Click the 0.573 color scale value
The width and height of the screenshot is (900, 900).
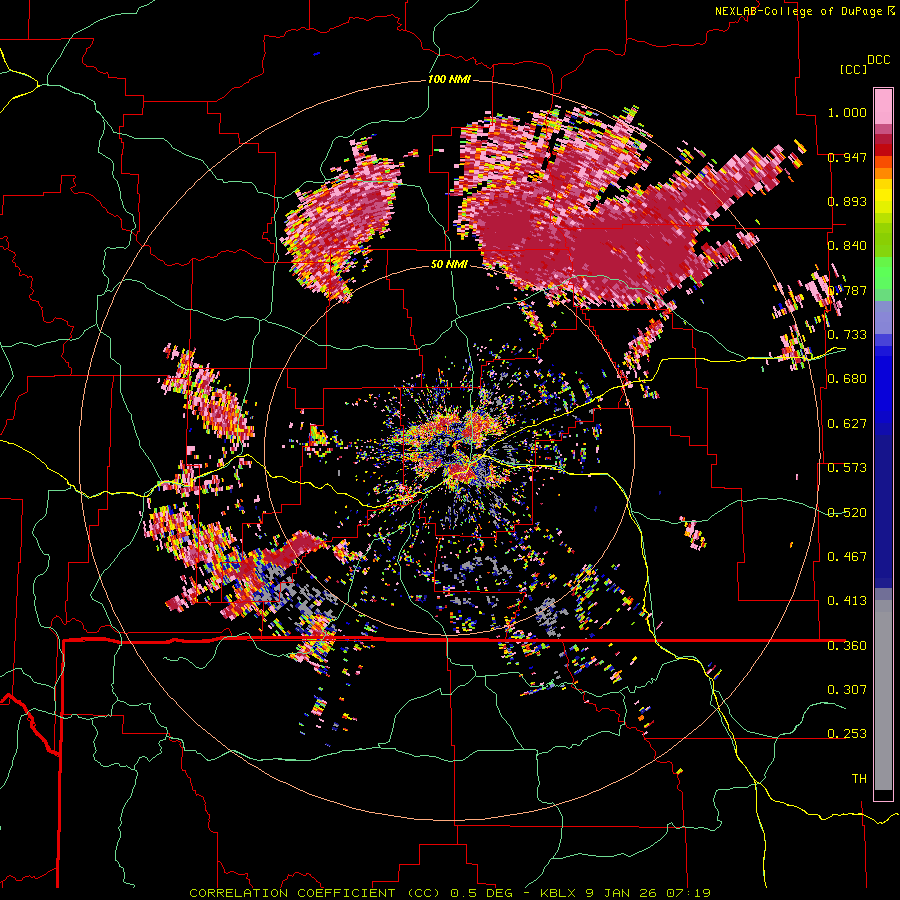847,468
